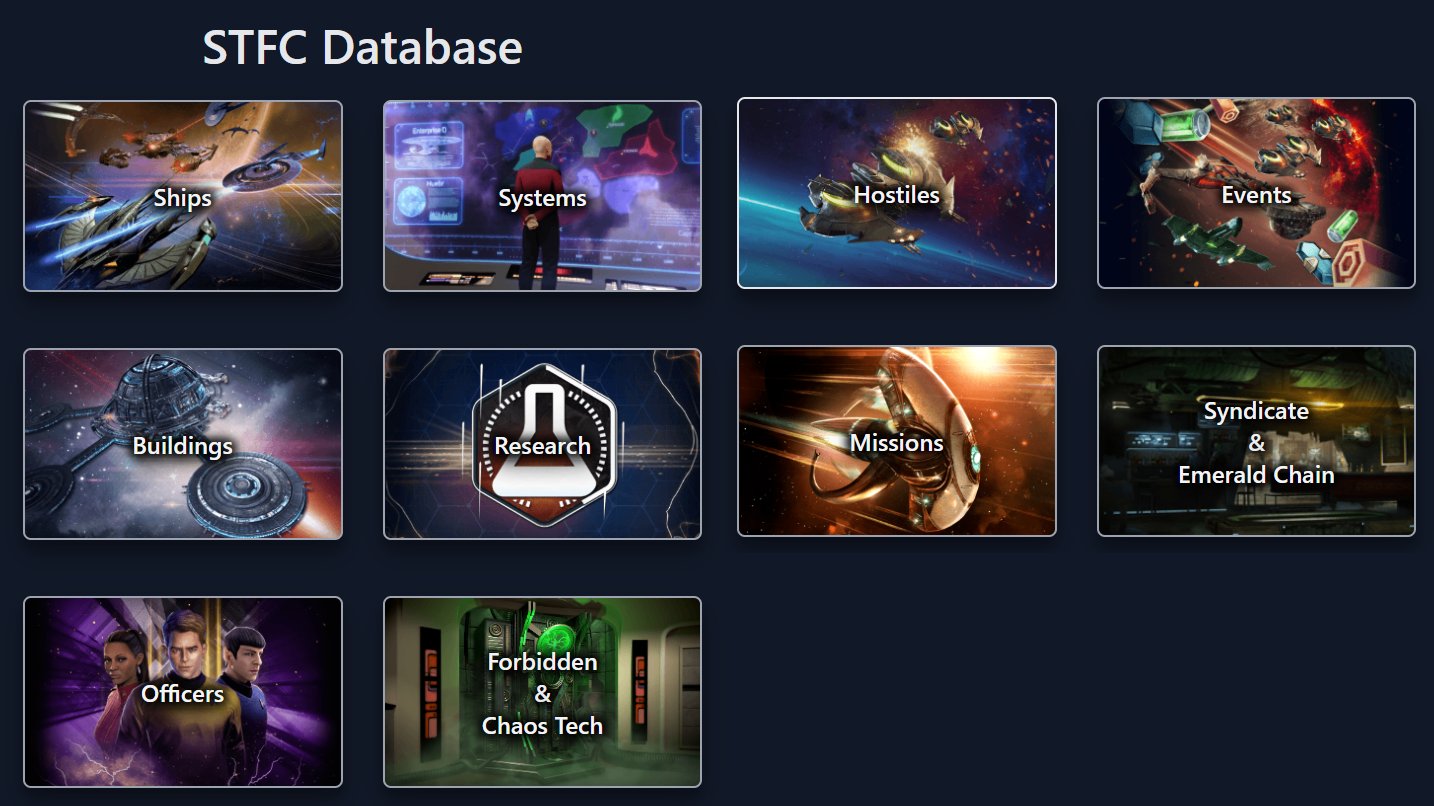Click the Ships text label
This screenshot has width=1434, height=806.
tap(183, 198)
